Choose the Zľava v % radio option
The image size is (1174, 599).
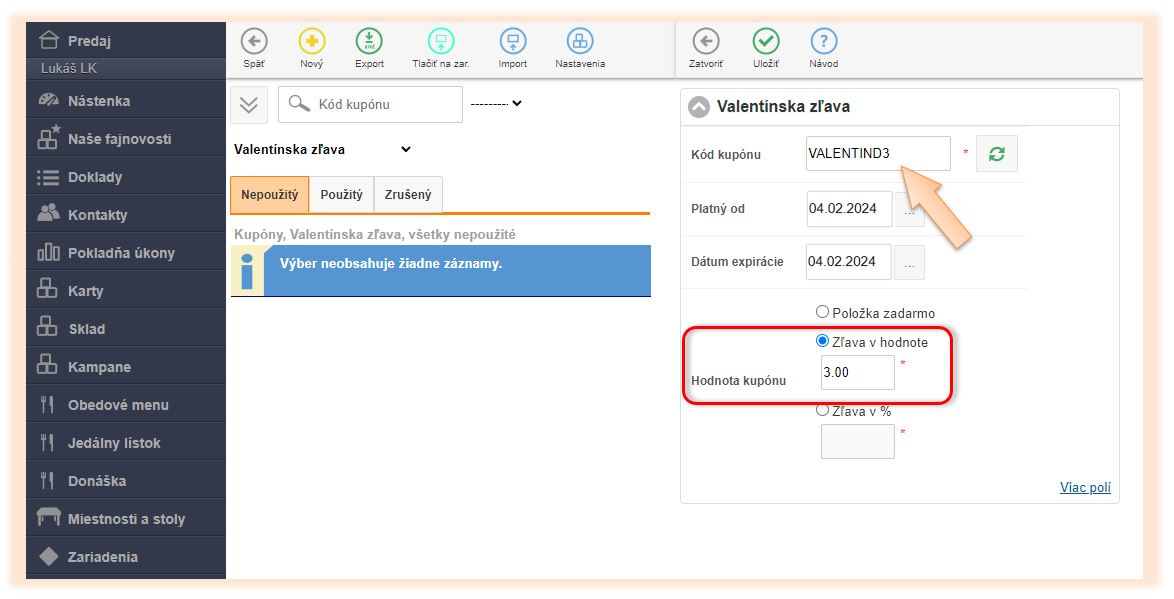click(823, 410)
